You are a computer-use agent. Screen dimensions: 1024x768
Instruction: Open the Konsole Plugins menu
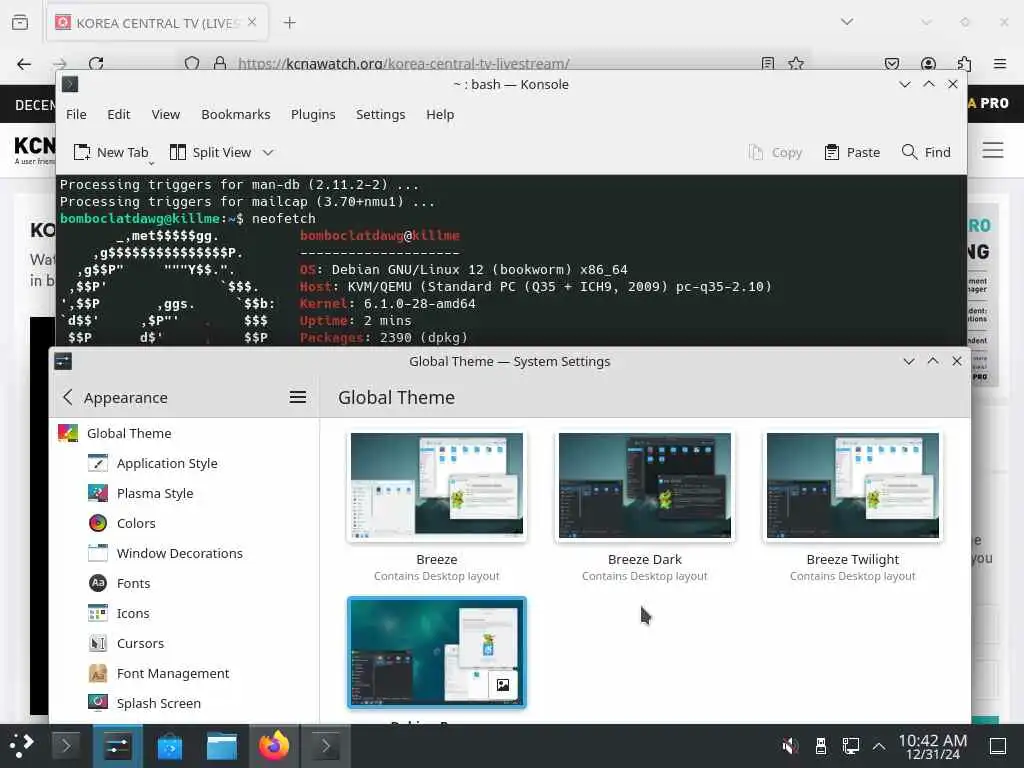tap(313, 114)
